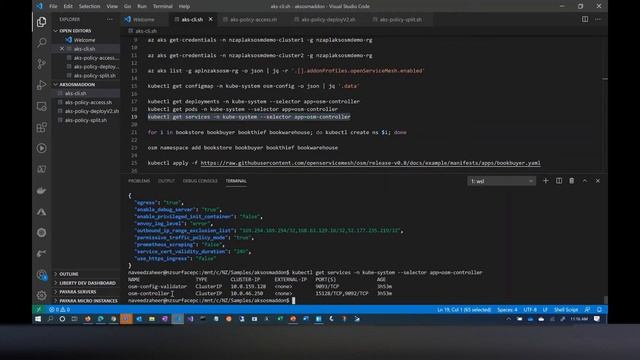
Task: Switch to the Problems panel tab
Action: [x=139, y=181]
